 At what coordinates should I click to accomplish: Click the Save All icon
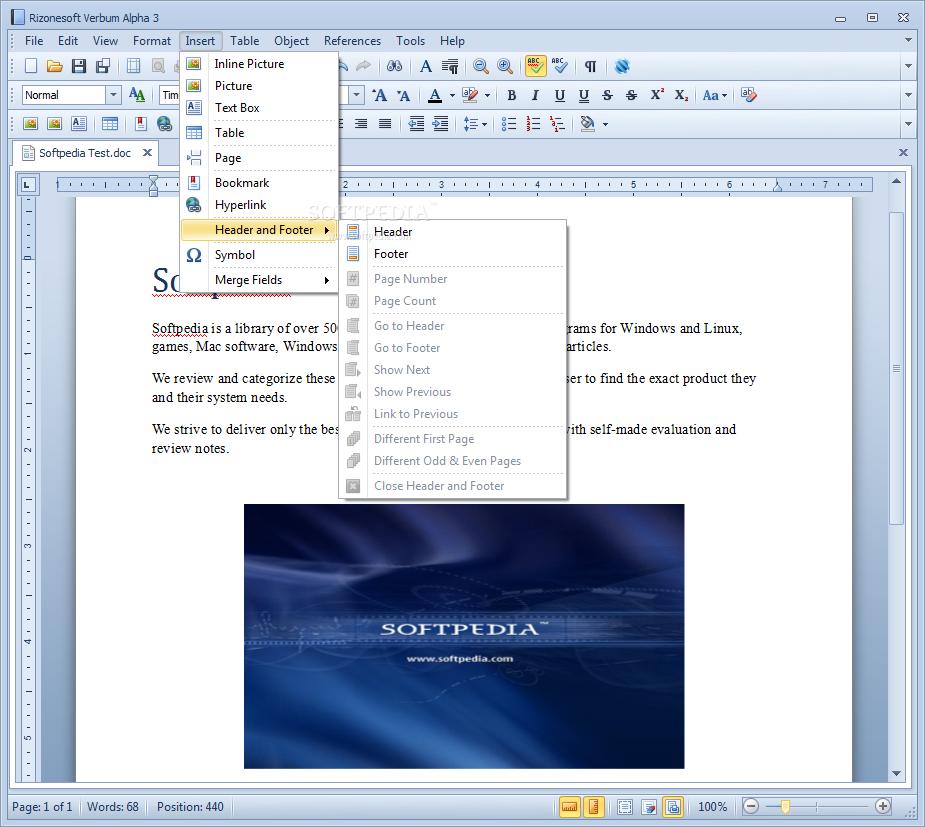pyautogui.click(x=103, y=66)
